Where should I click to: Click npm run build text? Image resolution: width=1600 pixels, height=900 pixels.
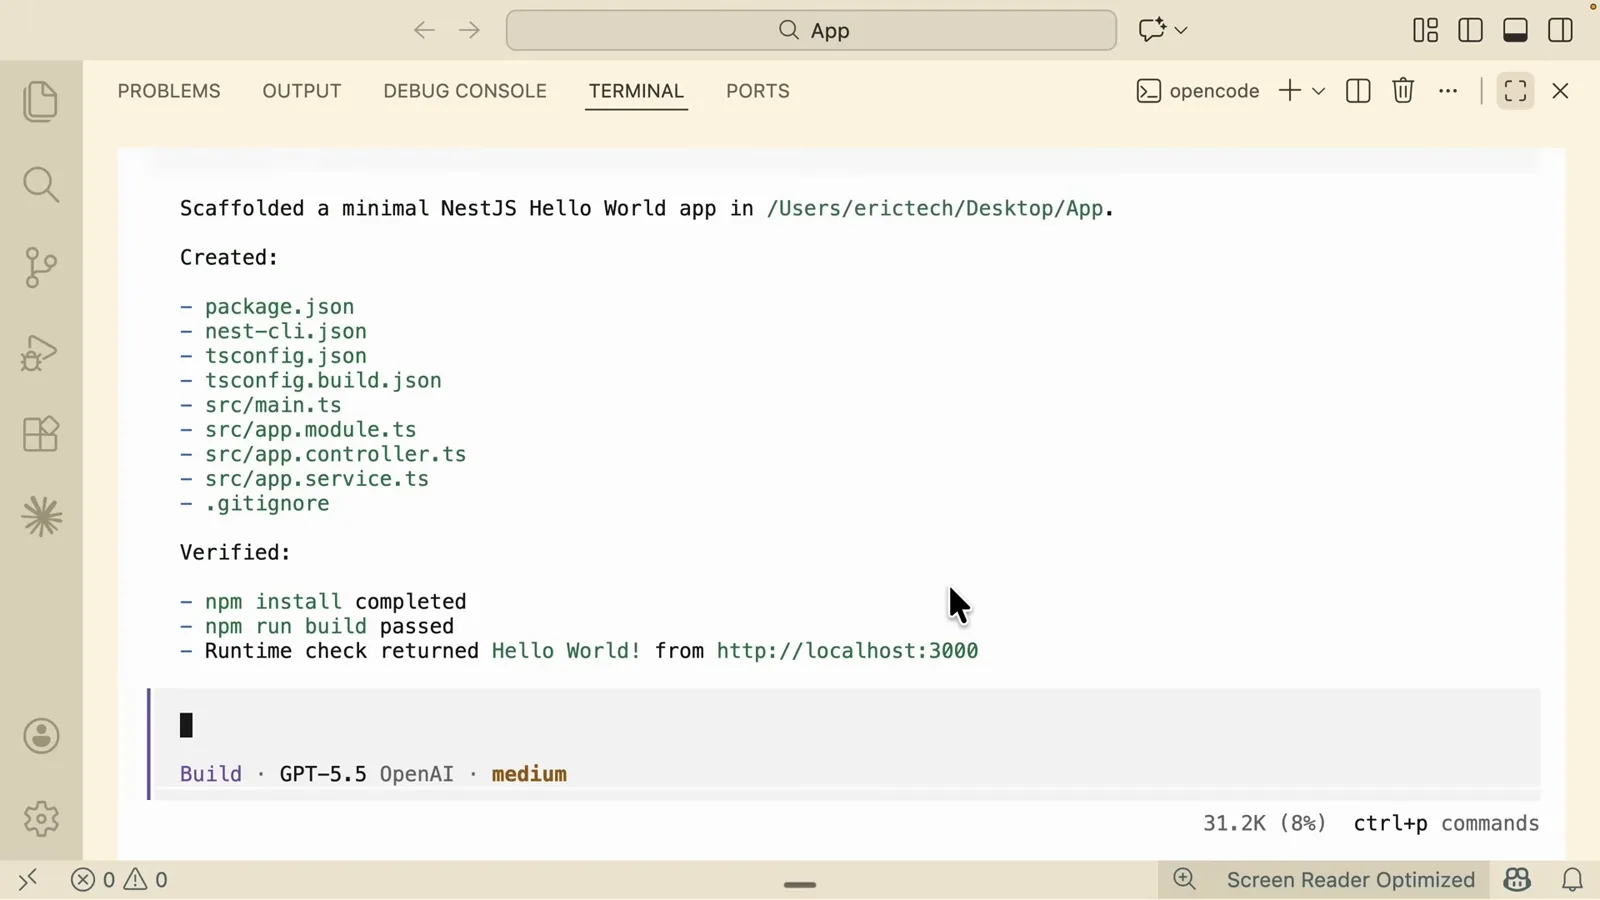click(x=286, y=627)
